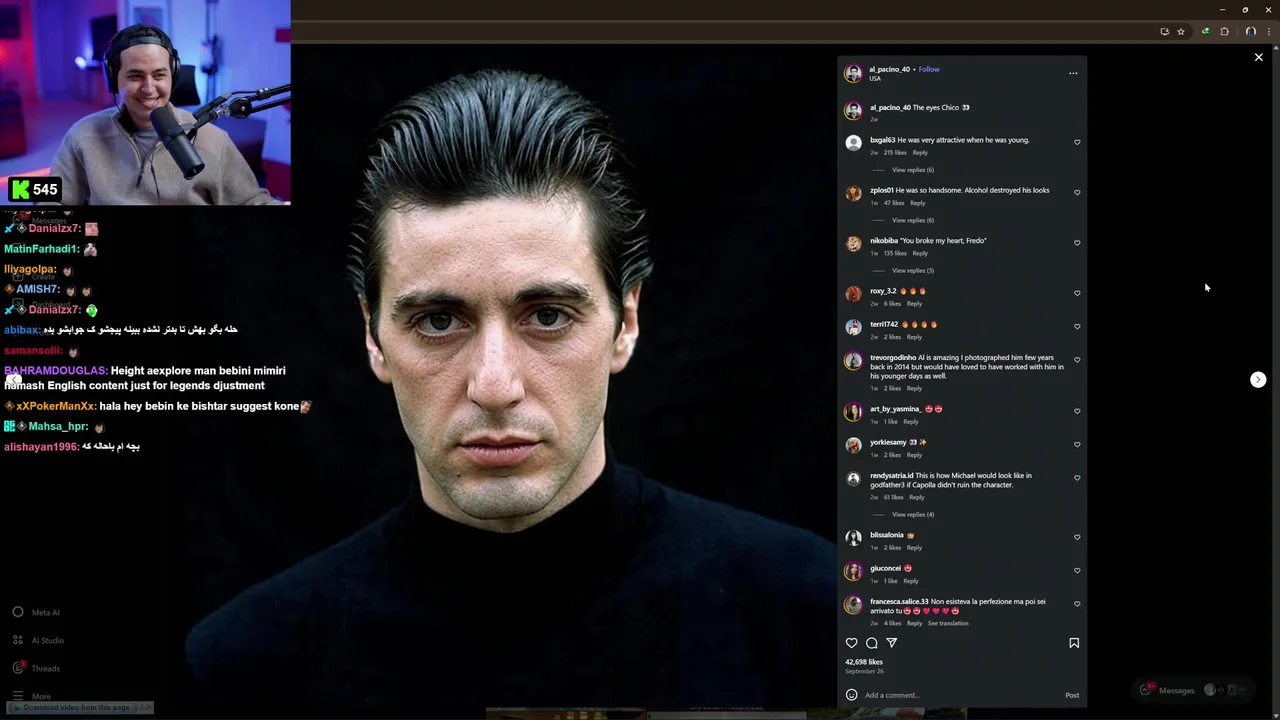Expand the 4 replies under rendysatria.id's comment

pyautogui.click(x=912, y=514)
